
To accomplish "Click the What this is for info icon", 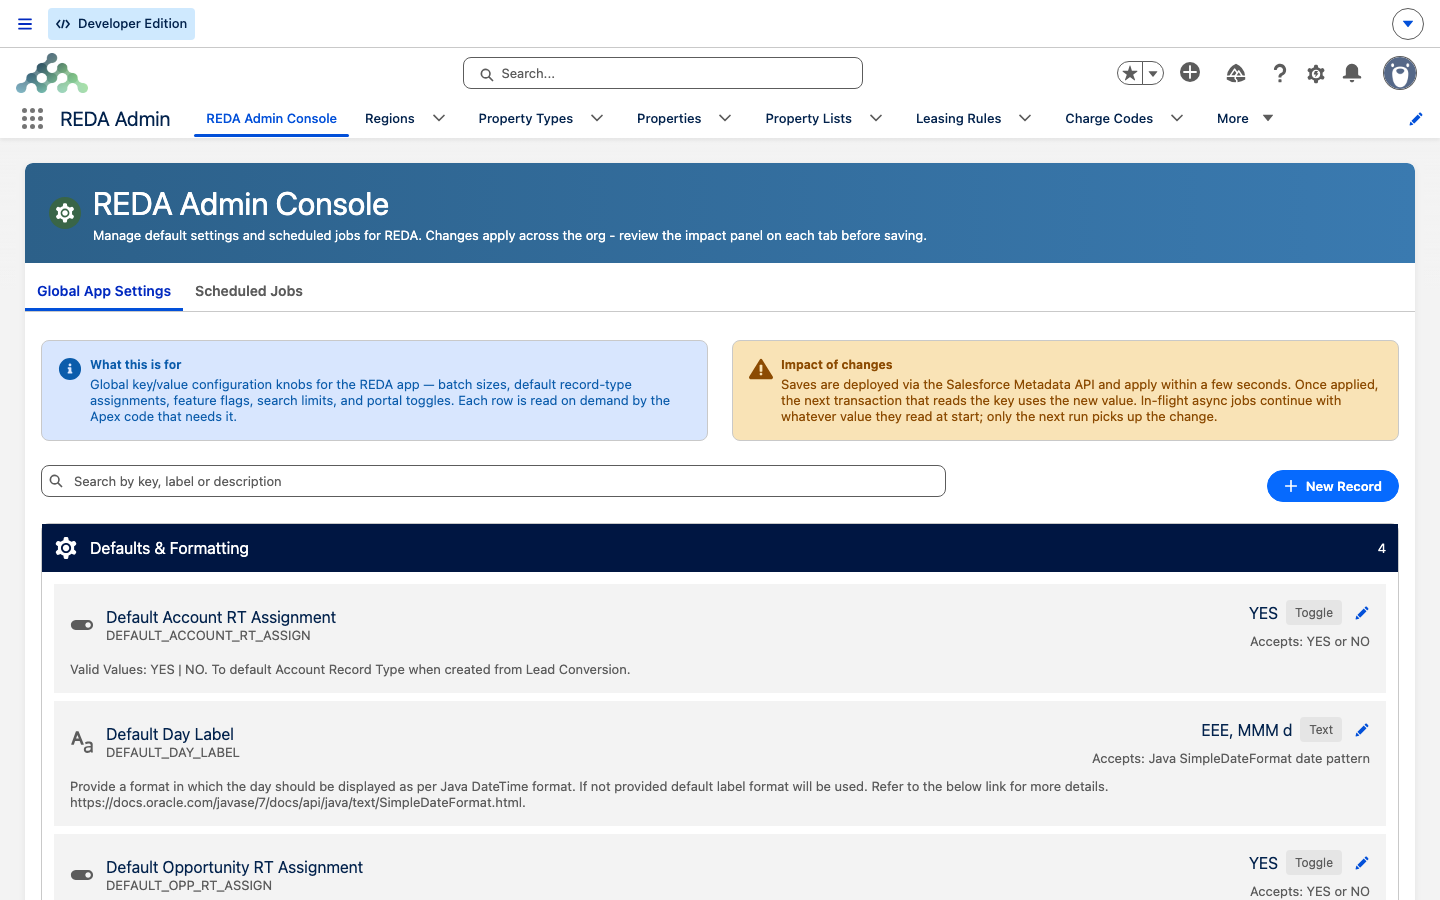I will pyautogui.click(x=70, y=369).
